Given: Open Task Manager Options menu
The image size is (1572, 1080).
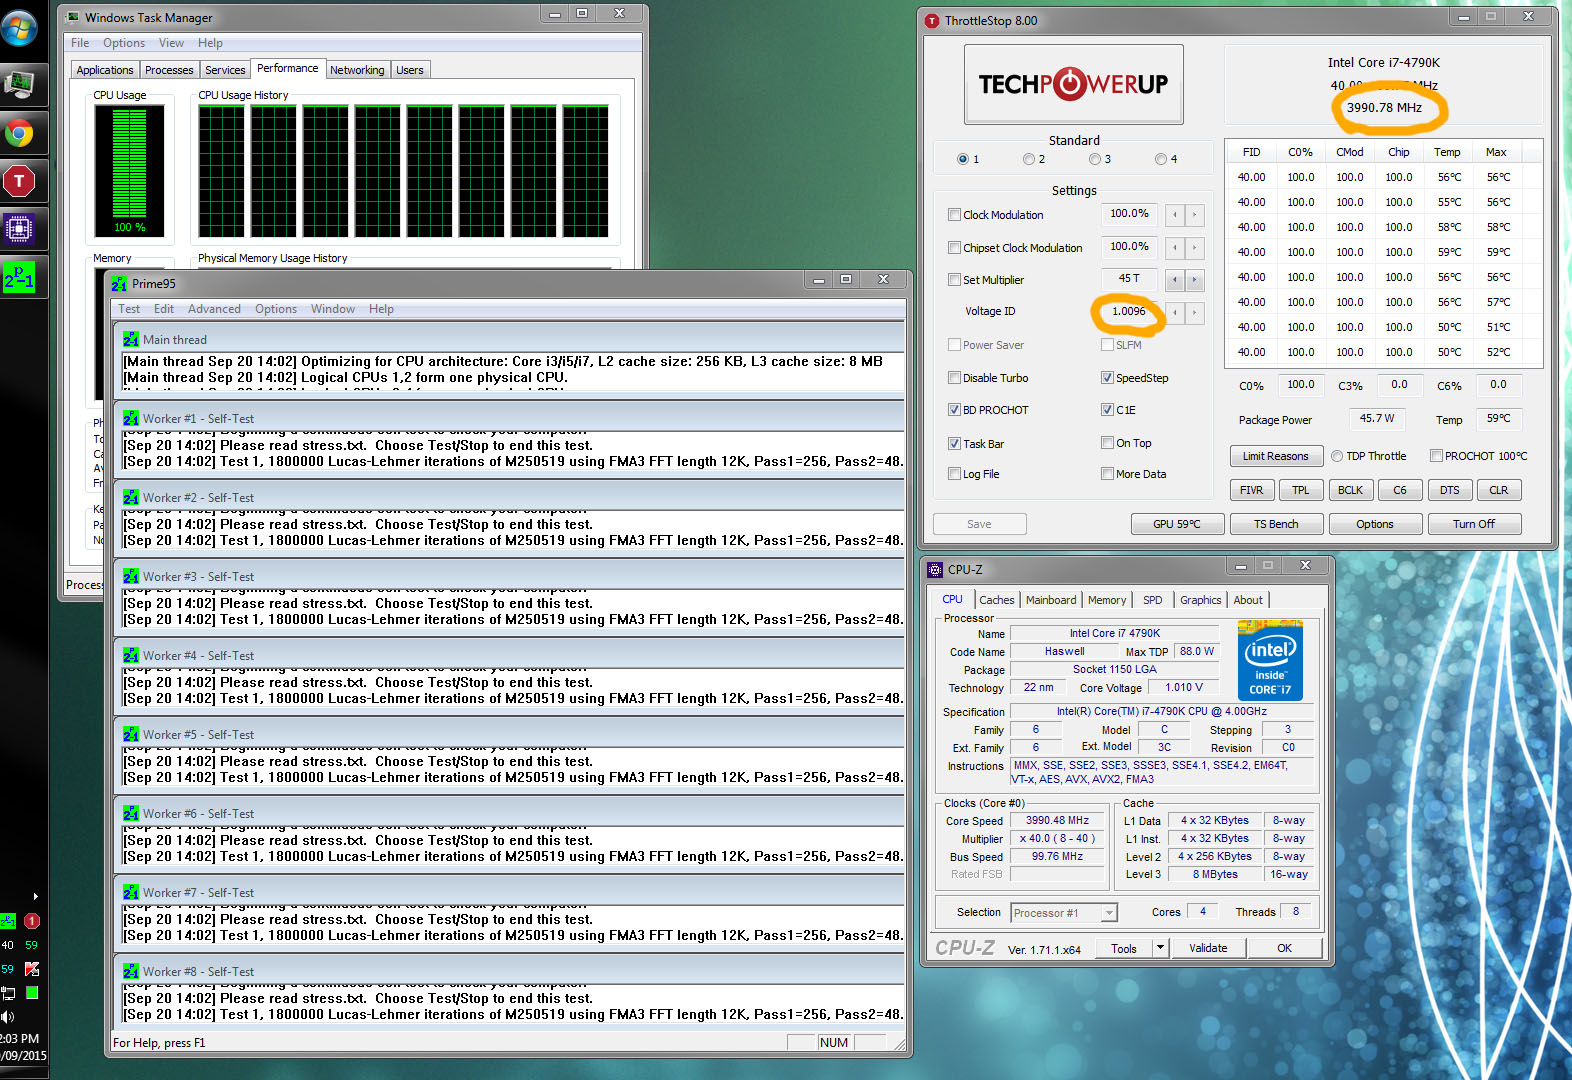Looking at the screenshot, I should pos(124,43).
